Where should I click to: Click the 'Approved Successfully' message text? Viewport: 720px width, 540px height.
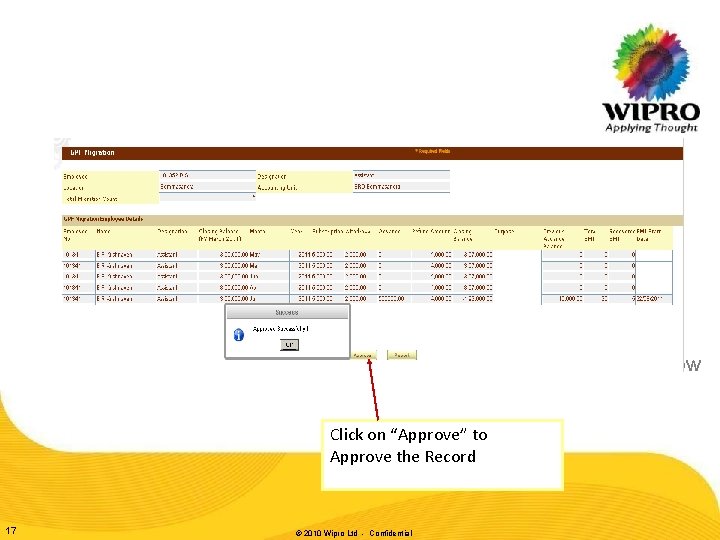click(x=281, y=329)
